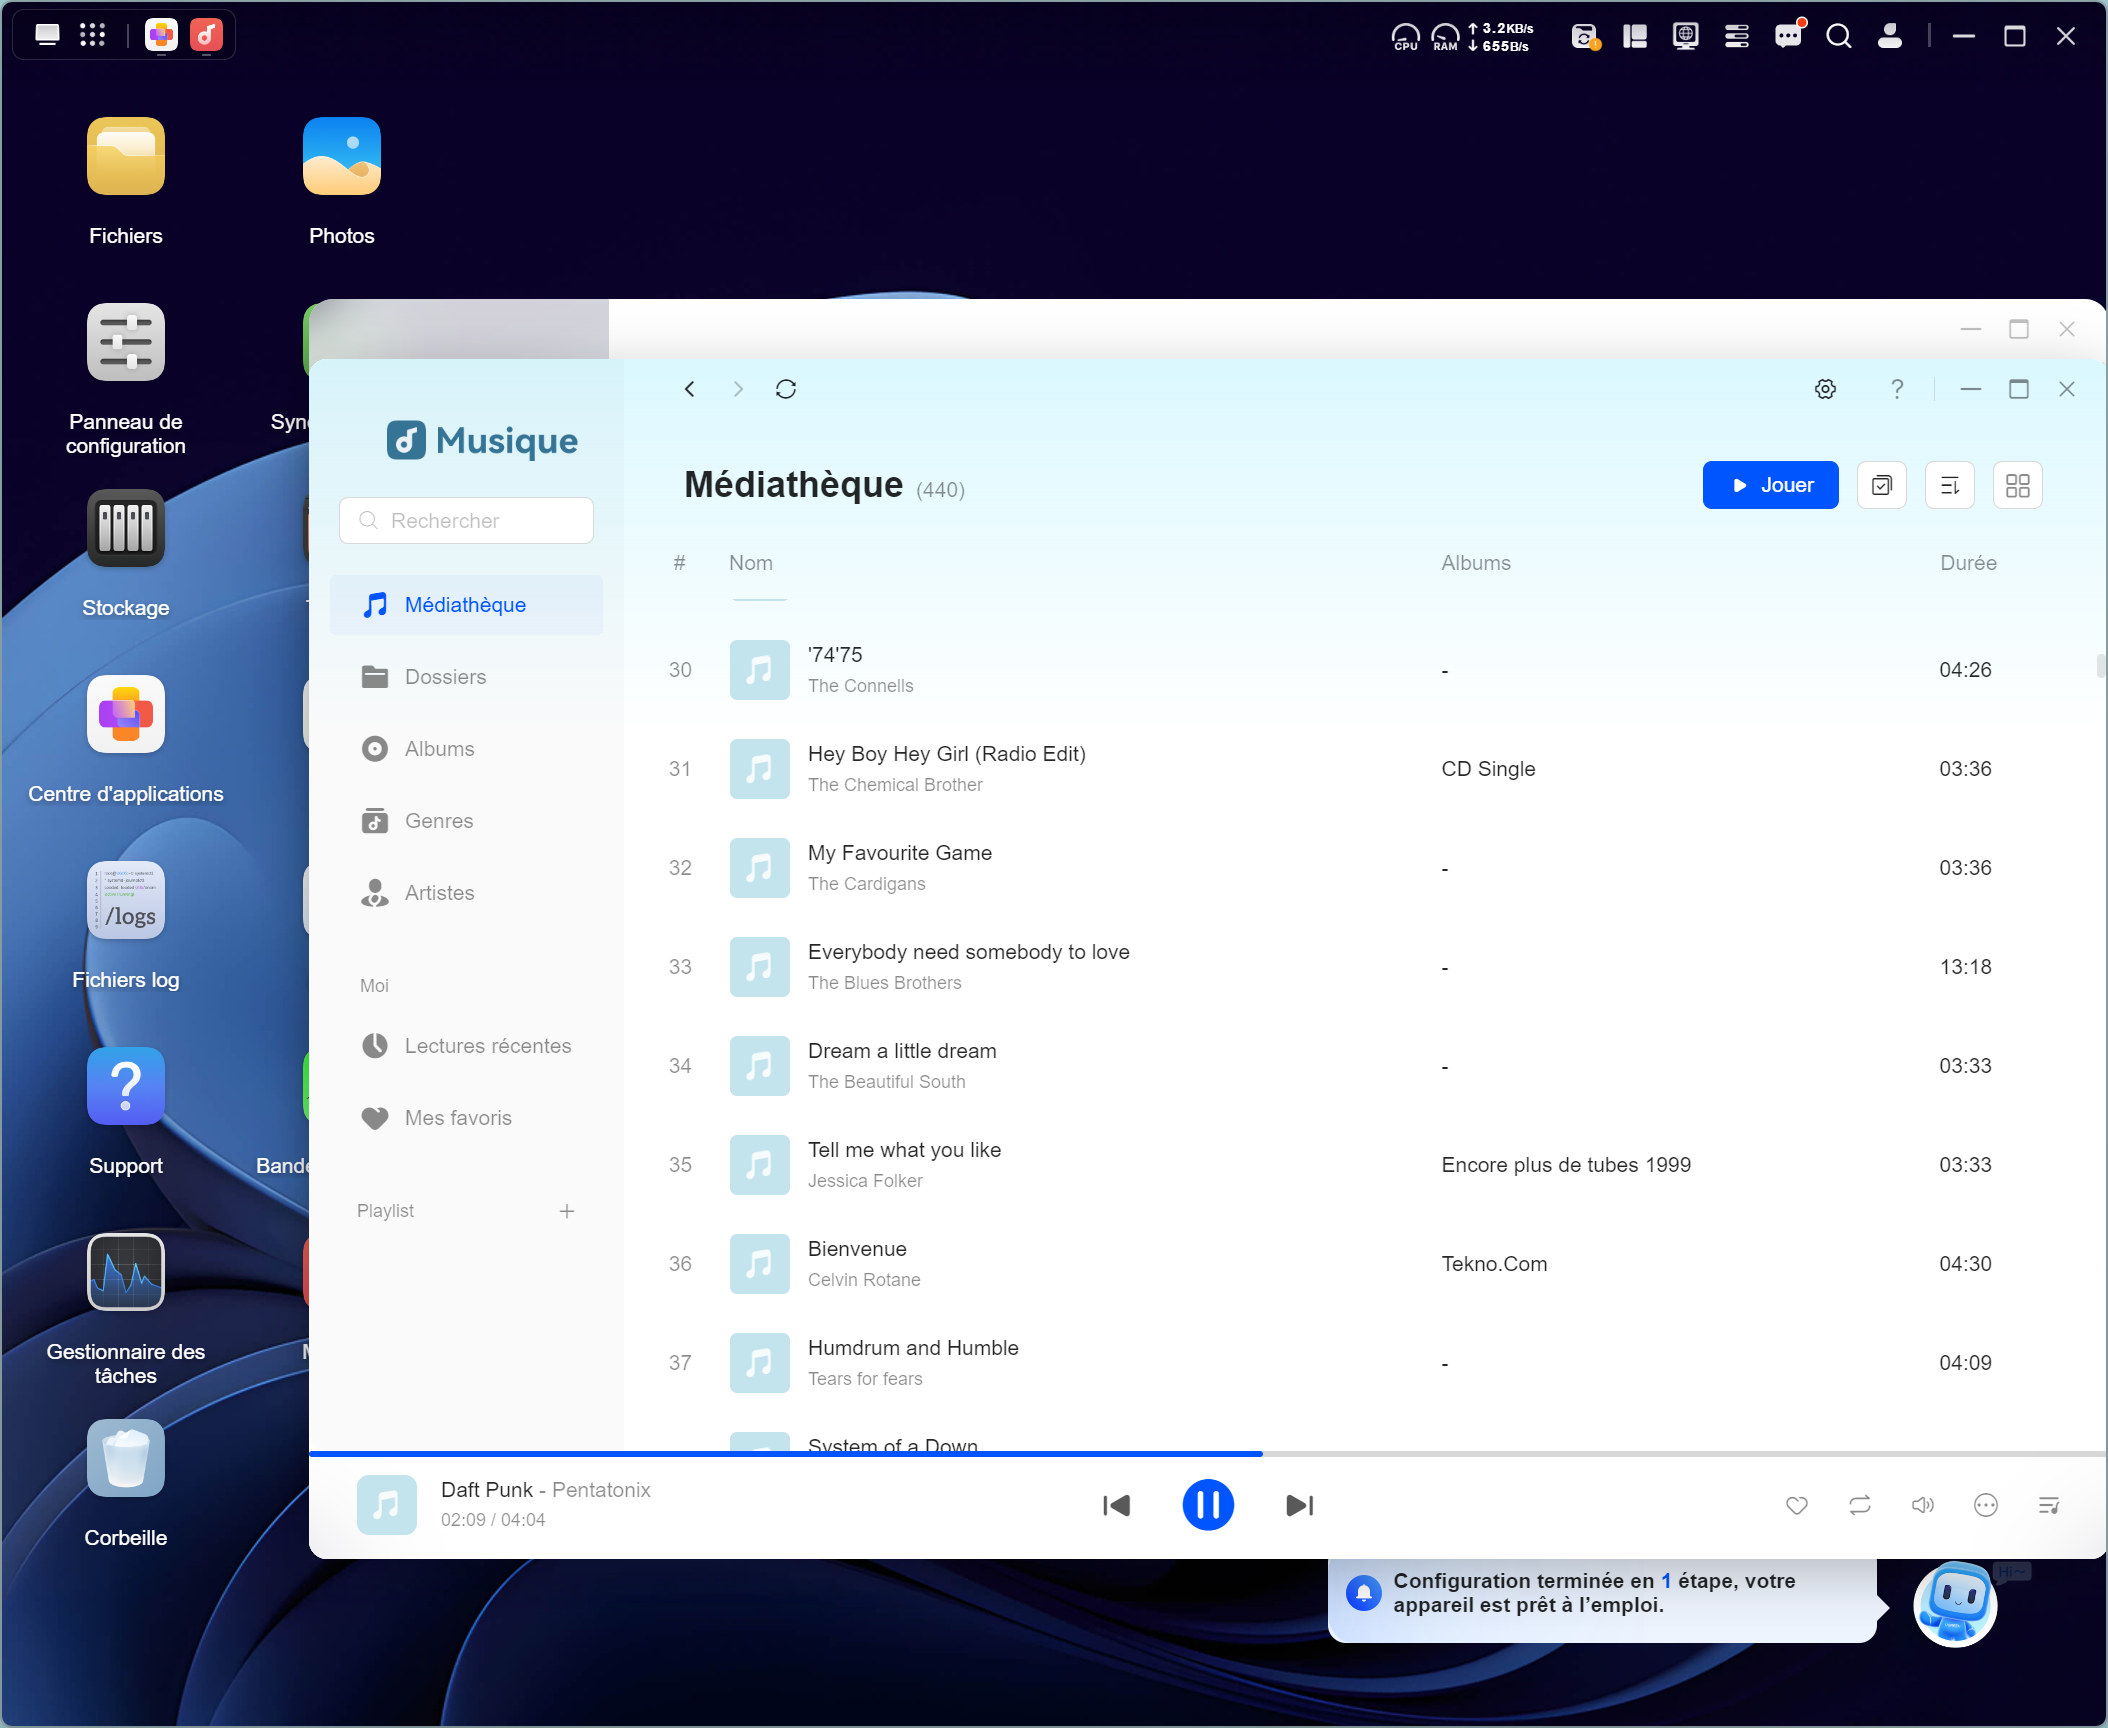Add Daft Punk to favorites with heart icon
The height and width of the screenshot is (1728, 2108).
[x=1797, y=1505]
